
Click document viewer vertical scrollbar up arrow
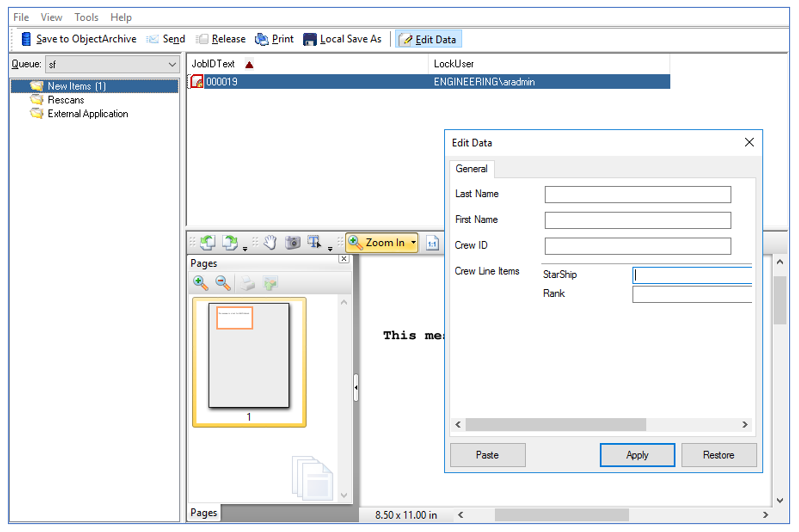click(780, 261)
